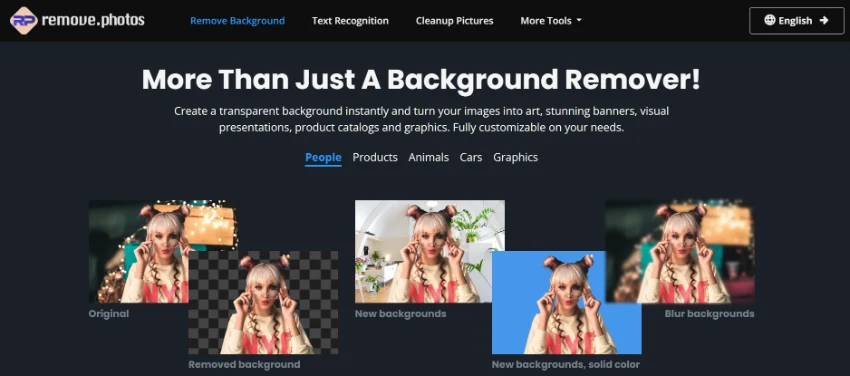Click the RP diamond logo icon
Image resolution: width=850 pixels, height=376 pixels.
tap(24, 21)
